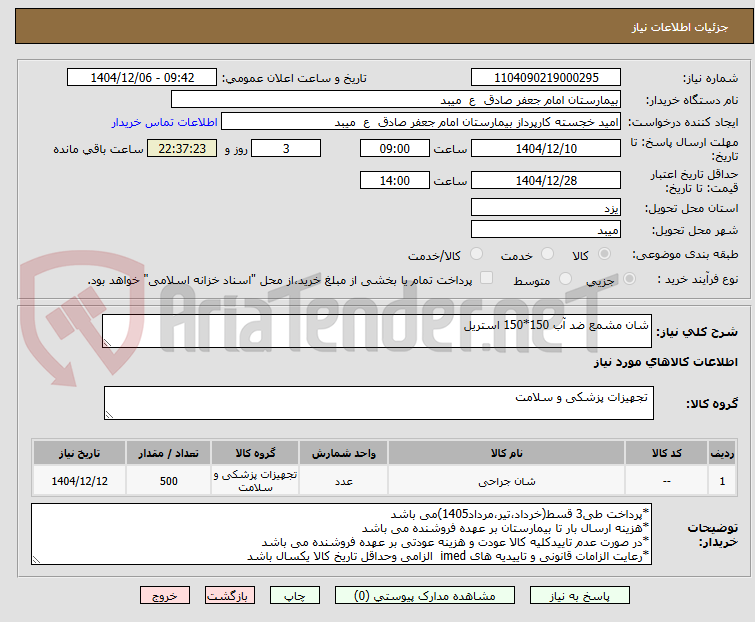Click the buyer notes text area
755x622 pixels.
pyautogui.click(x=341, y=534)
